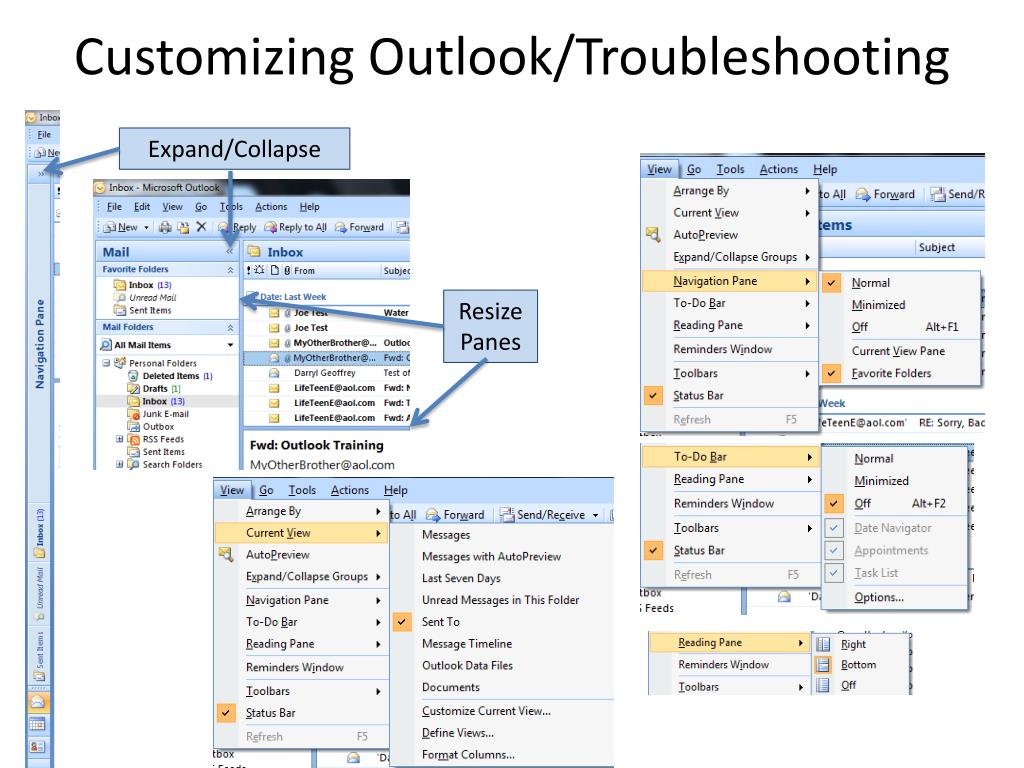Open the All Mail Items dropdown arrow
1024x768 pixels.
coord(231,345)
